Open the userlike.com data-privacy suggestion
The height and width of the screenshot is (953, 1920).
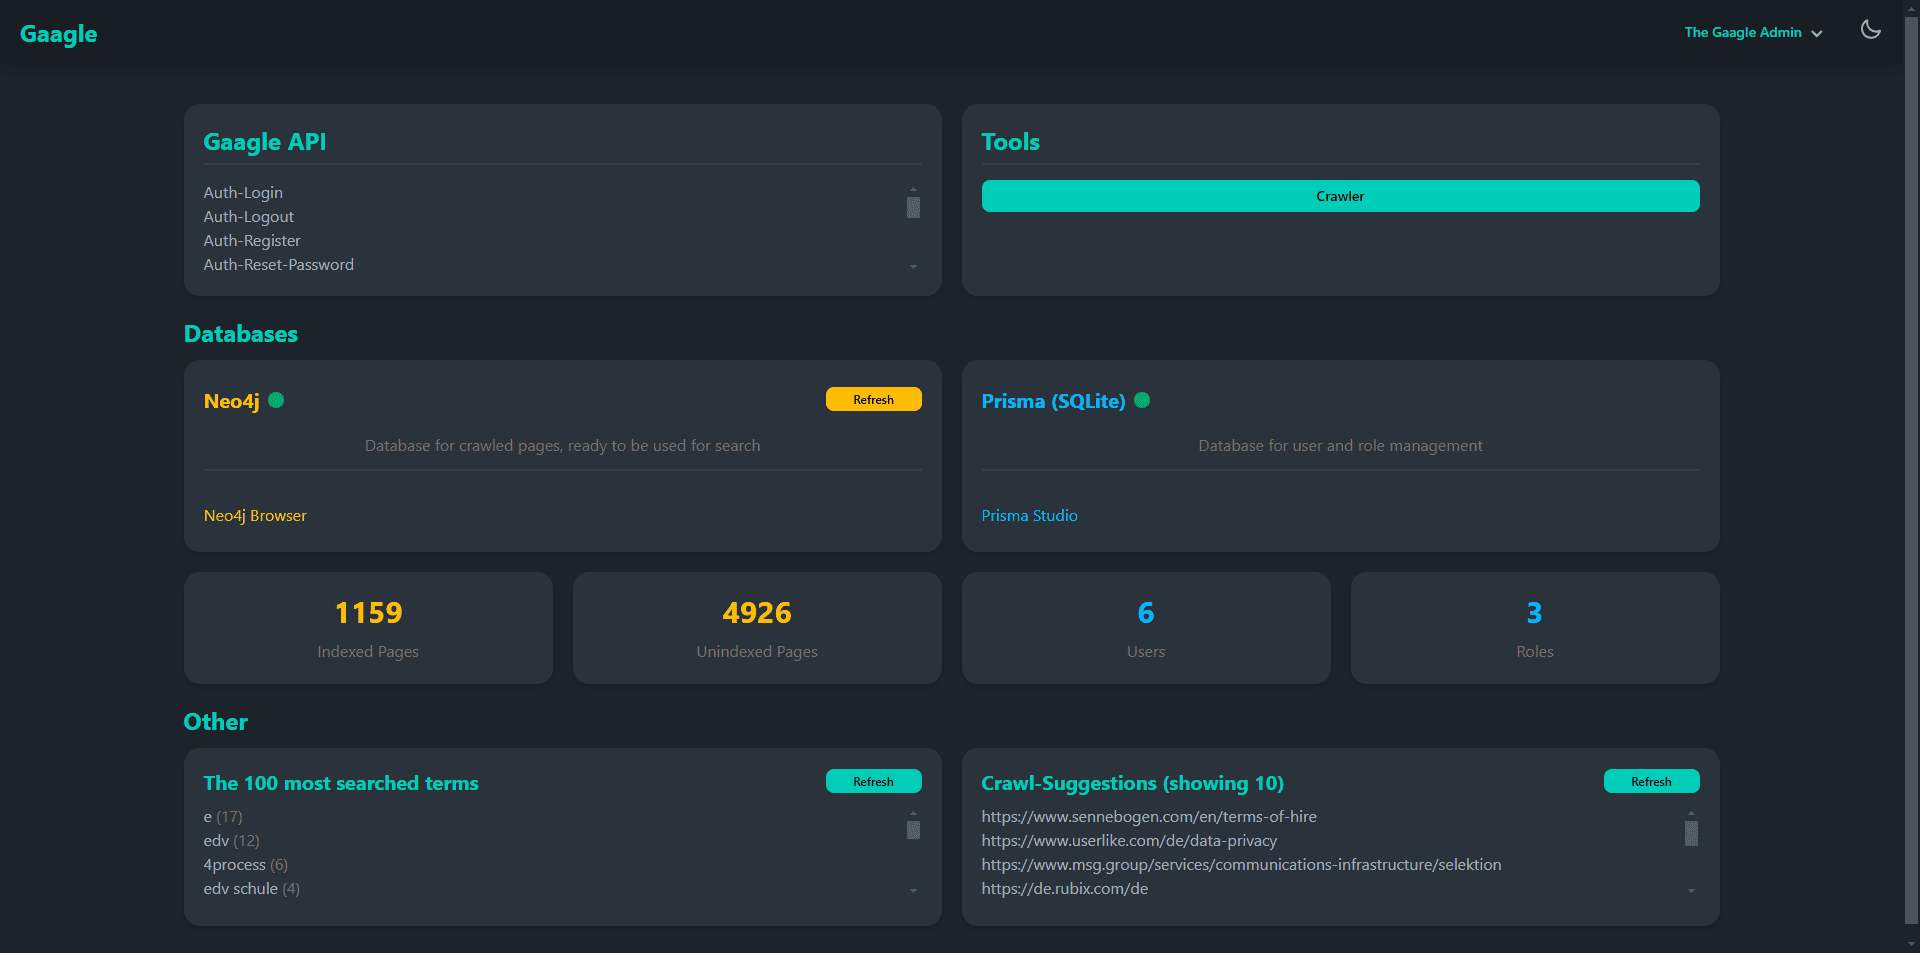[x=1129, y=840]
